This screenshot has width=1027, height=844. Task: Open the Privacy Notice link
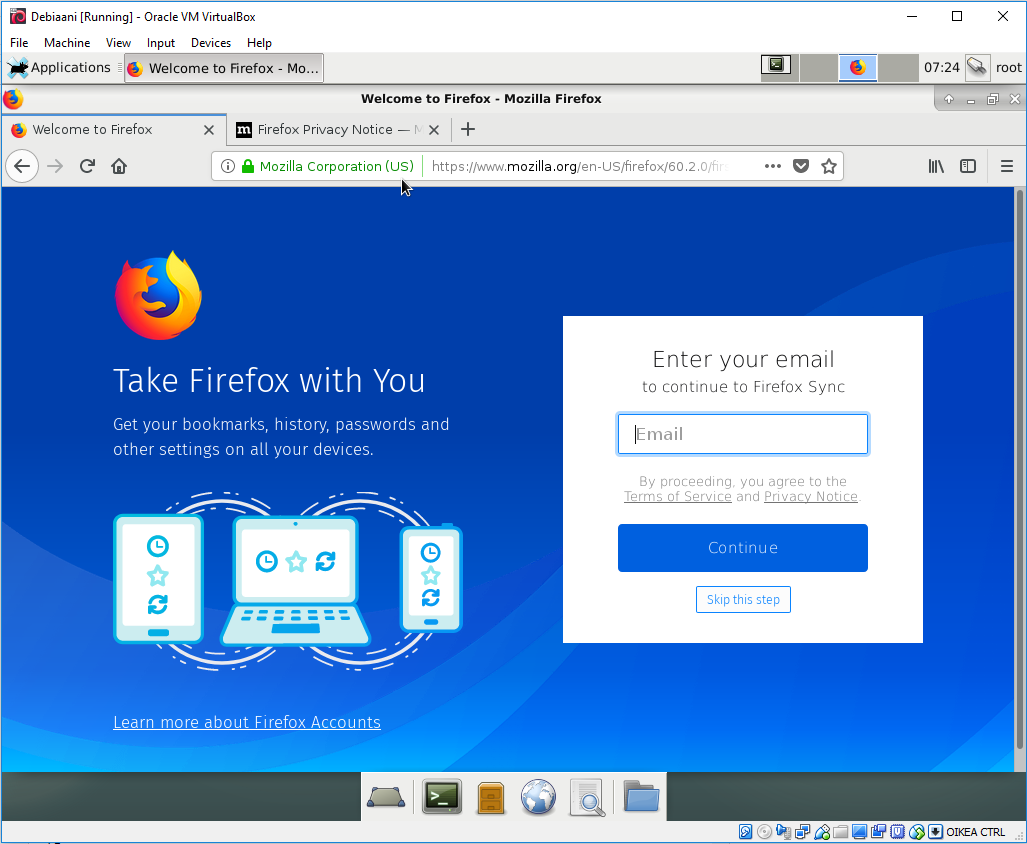click(x=811, y=496)
